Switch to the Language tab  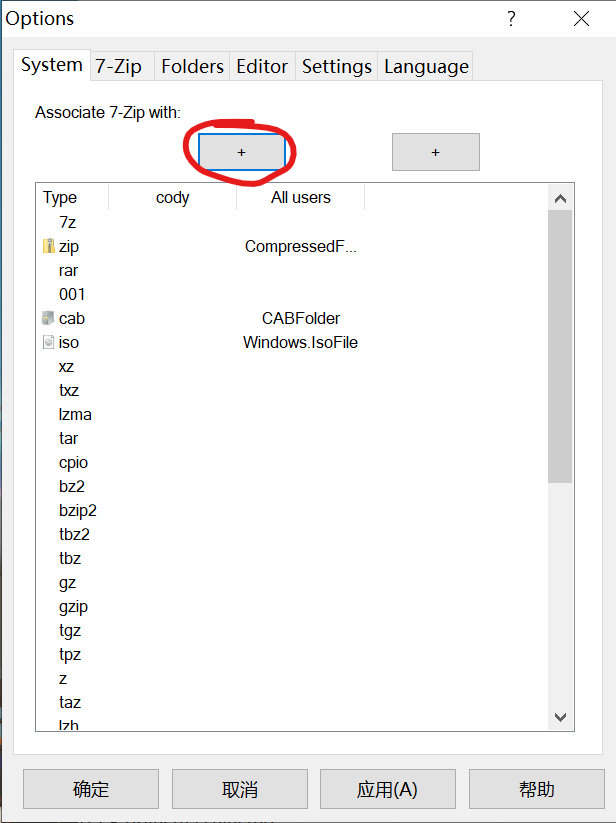pyautogui.click(x=426, y=66)
